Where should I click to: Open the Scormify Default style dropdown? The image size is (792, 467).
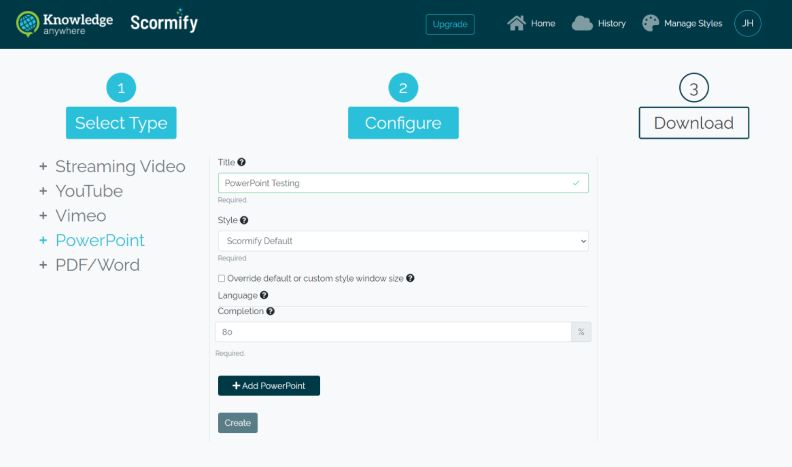click(x=403, y=241)
